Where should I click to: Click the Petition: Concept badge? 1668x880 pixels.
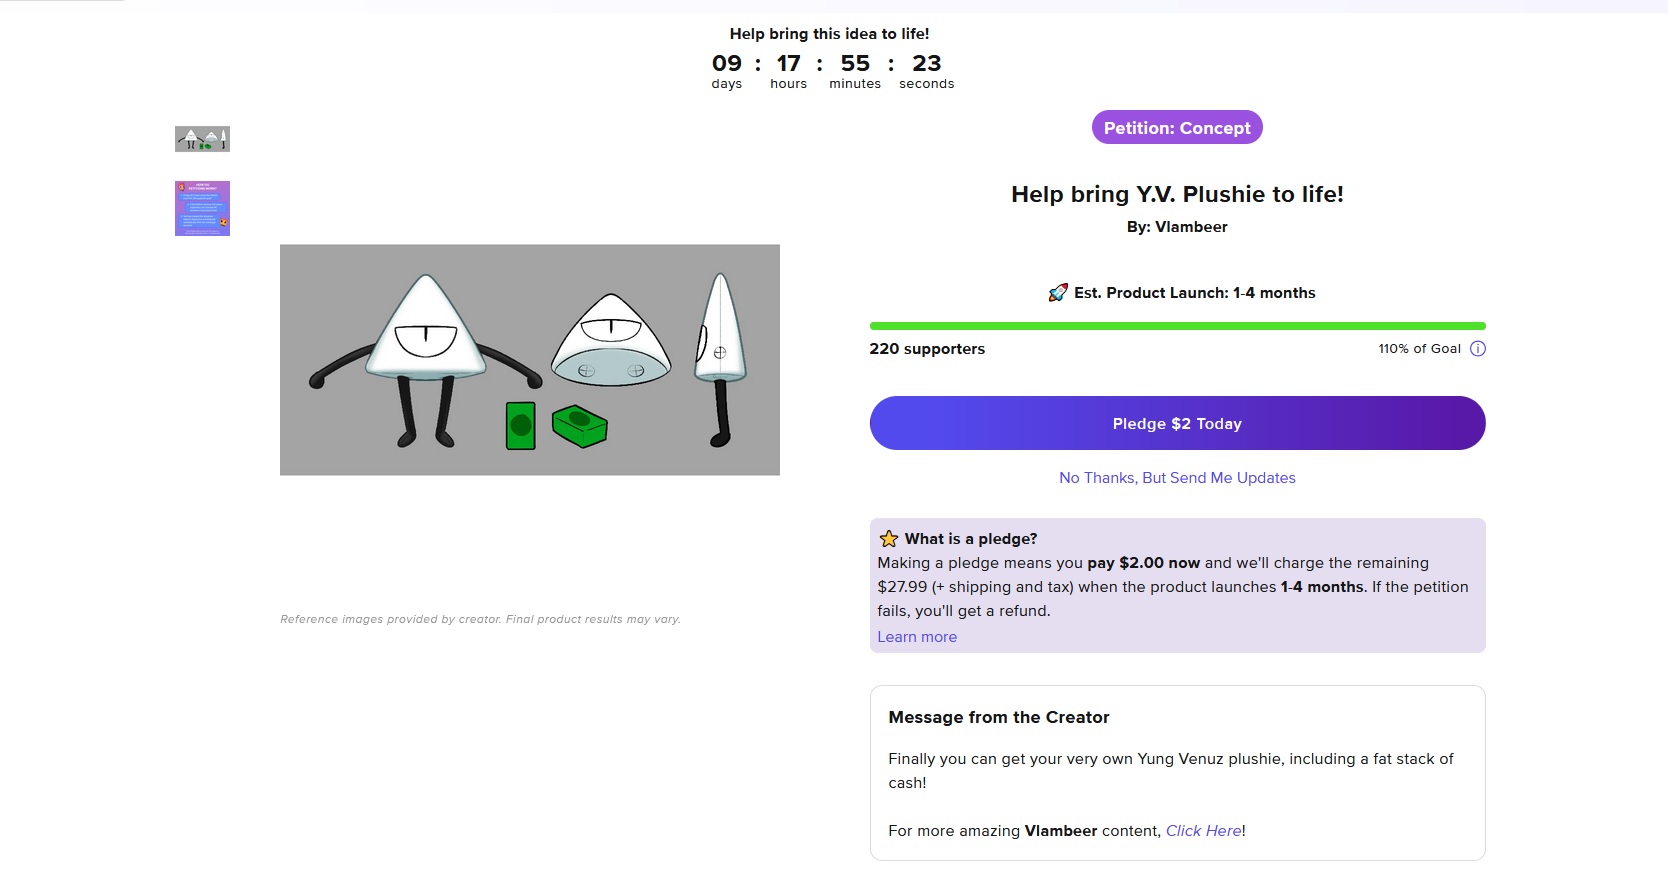pyautogui.click(x=1177, y=127)
